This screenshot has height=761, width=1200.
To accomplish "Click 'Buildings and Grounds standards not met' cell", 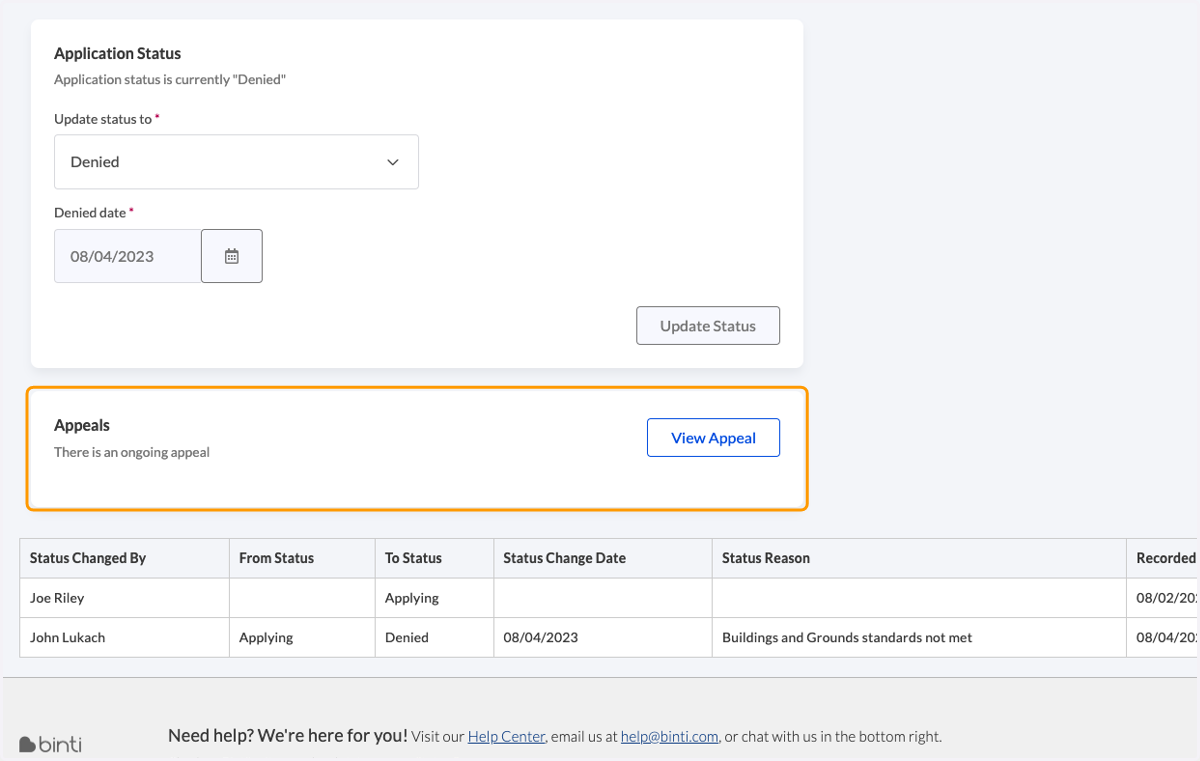I will [x=919, y=637].
